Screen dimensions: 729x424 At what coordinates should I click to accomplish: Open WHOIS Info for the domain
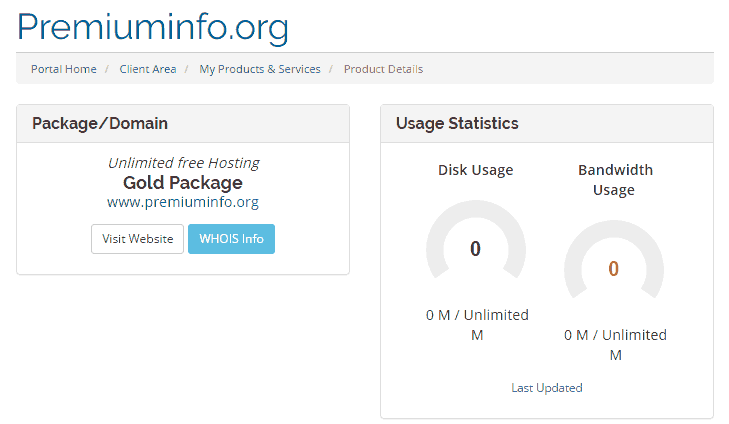pyautogui.click(x=232, y=239)
